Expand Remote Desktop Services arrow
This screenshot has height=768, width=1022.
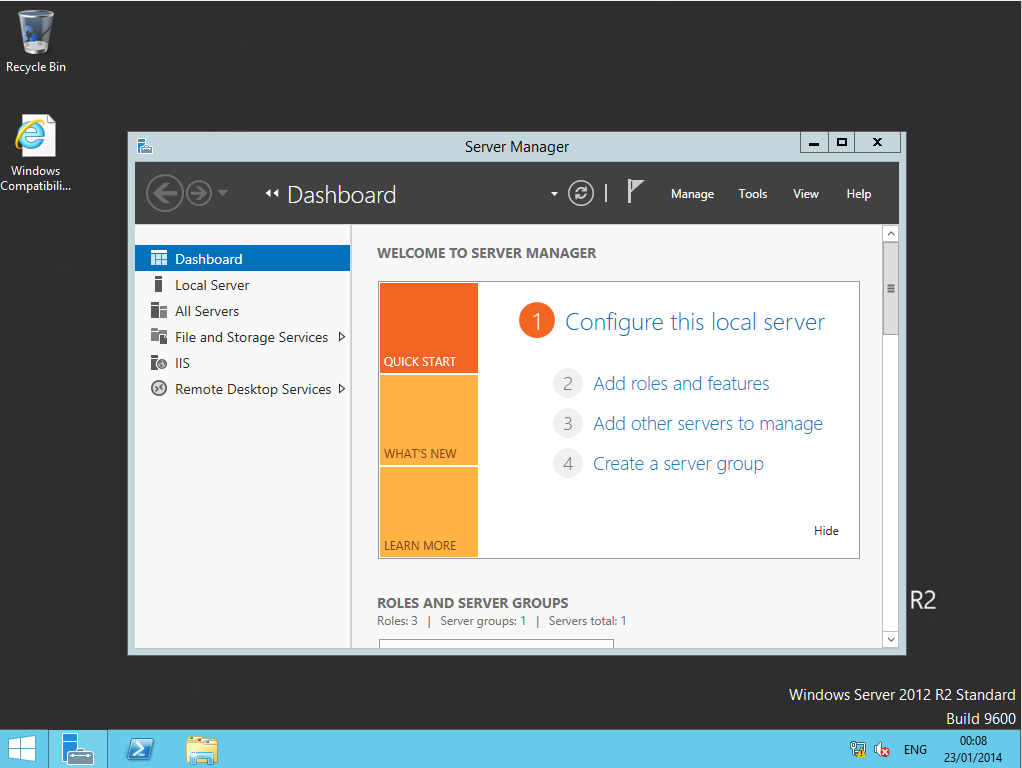(x=342, y=389)
